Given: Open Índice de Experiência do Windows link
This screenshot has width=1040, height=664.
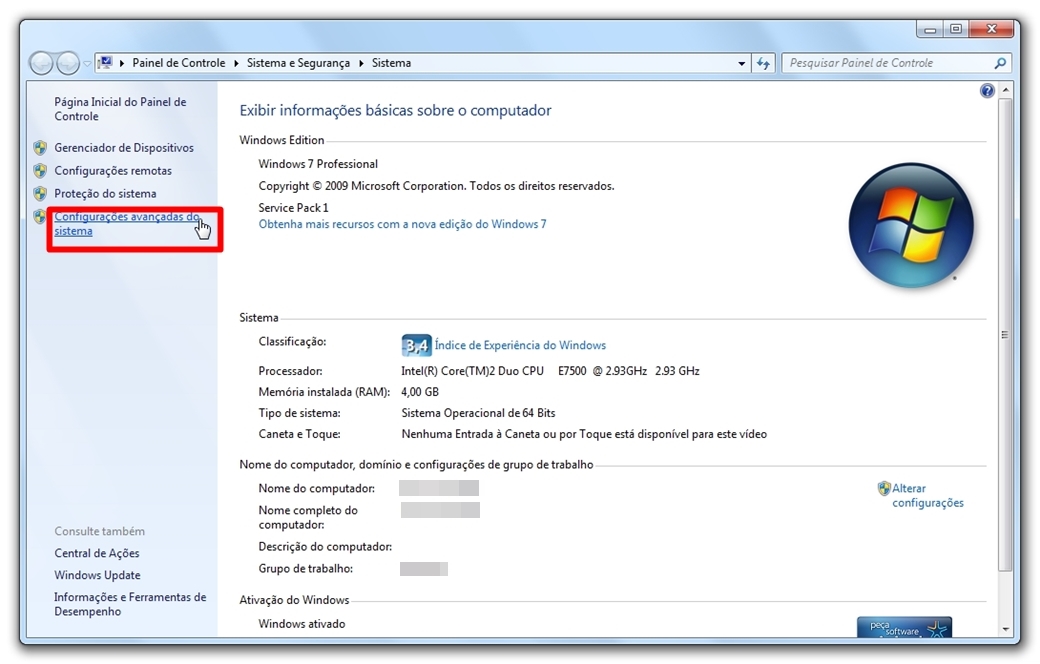Looking at the screenshot, I should coord(520,346).
